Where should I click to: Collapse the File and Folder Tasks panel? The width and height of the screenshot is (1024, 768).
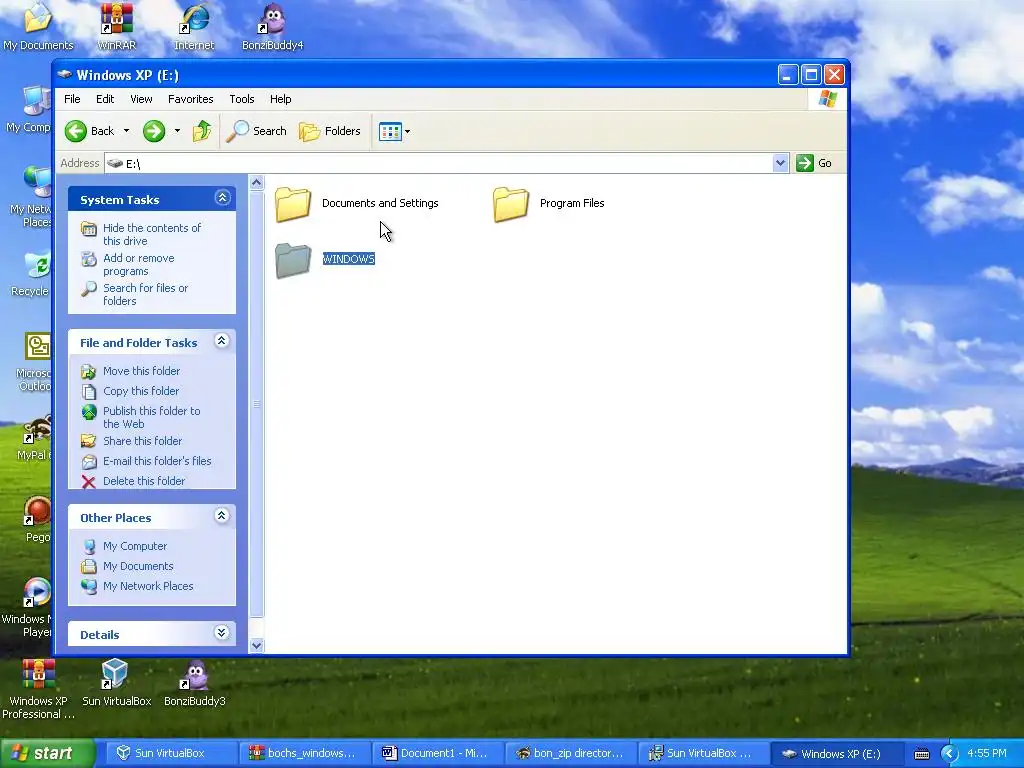click(x=222, y=341)
